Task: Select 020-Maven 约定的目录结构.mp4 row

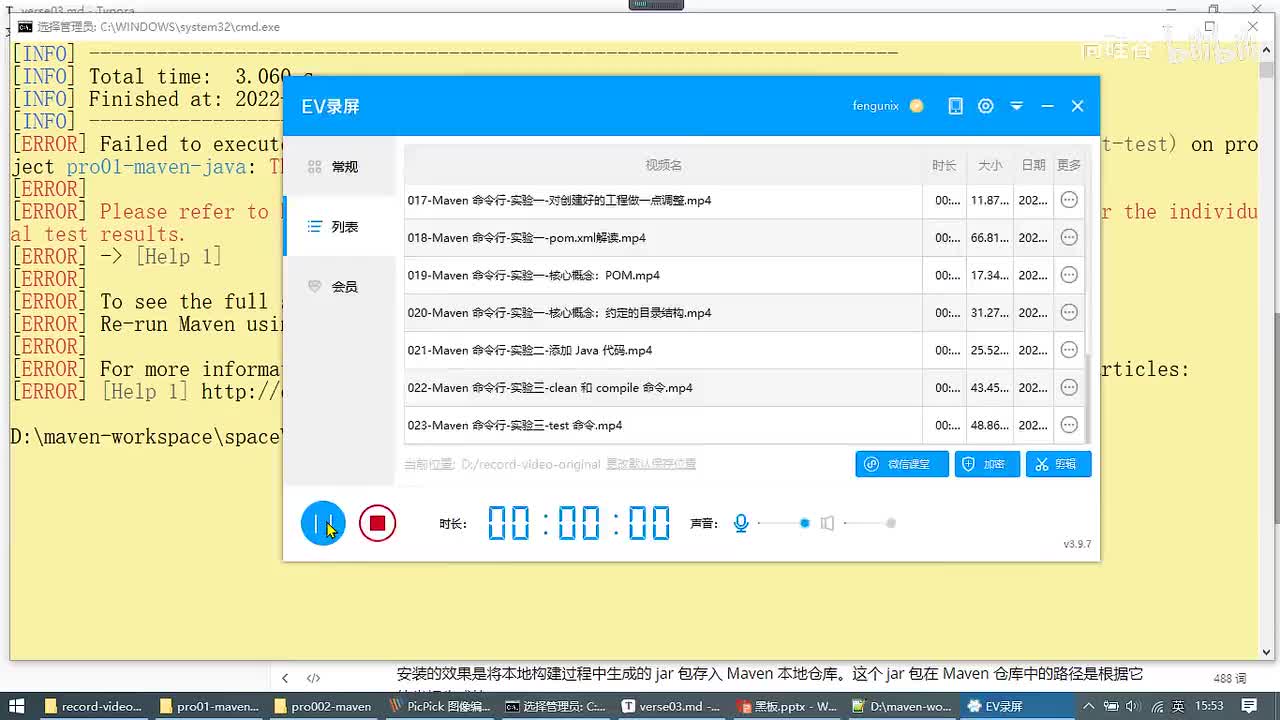Action: (744, 313)
